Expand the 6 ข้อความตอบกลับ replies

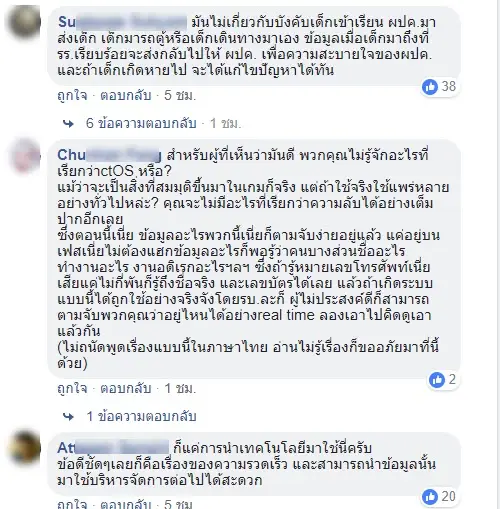pos(141,124)
